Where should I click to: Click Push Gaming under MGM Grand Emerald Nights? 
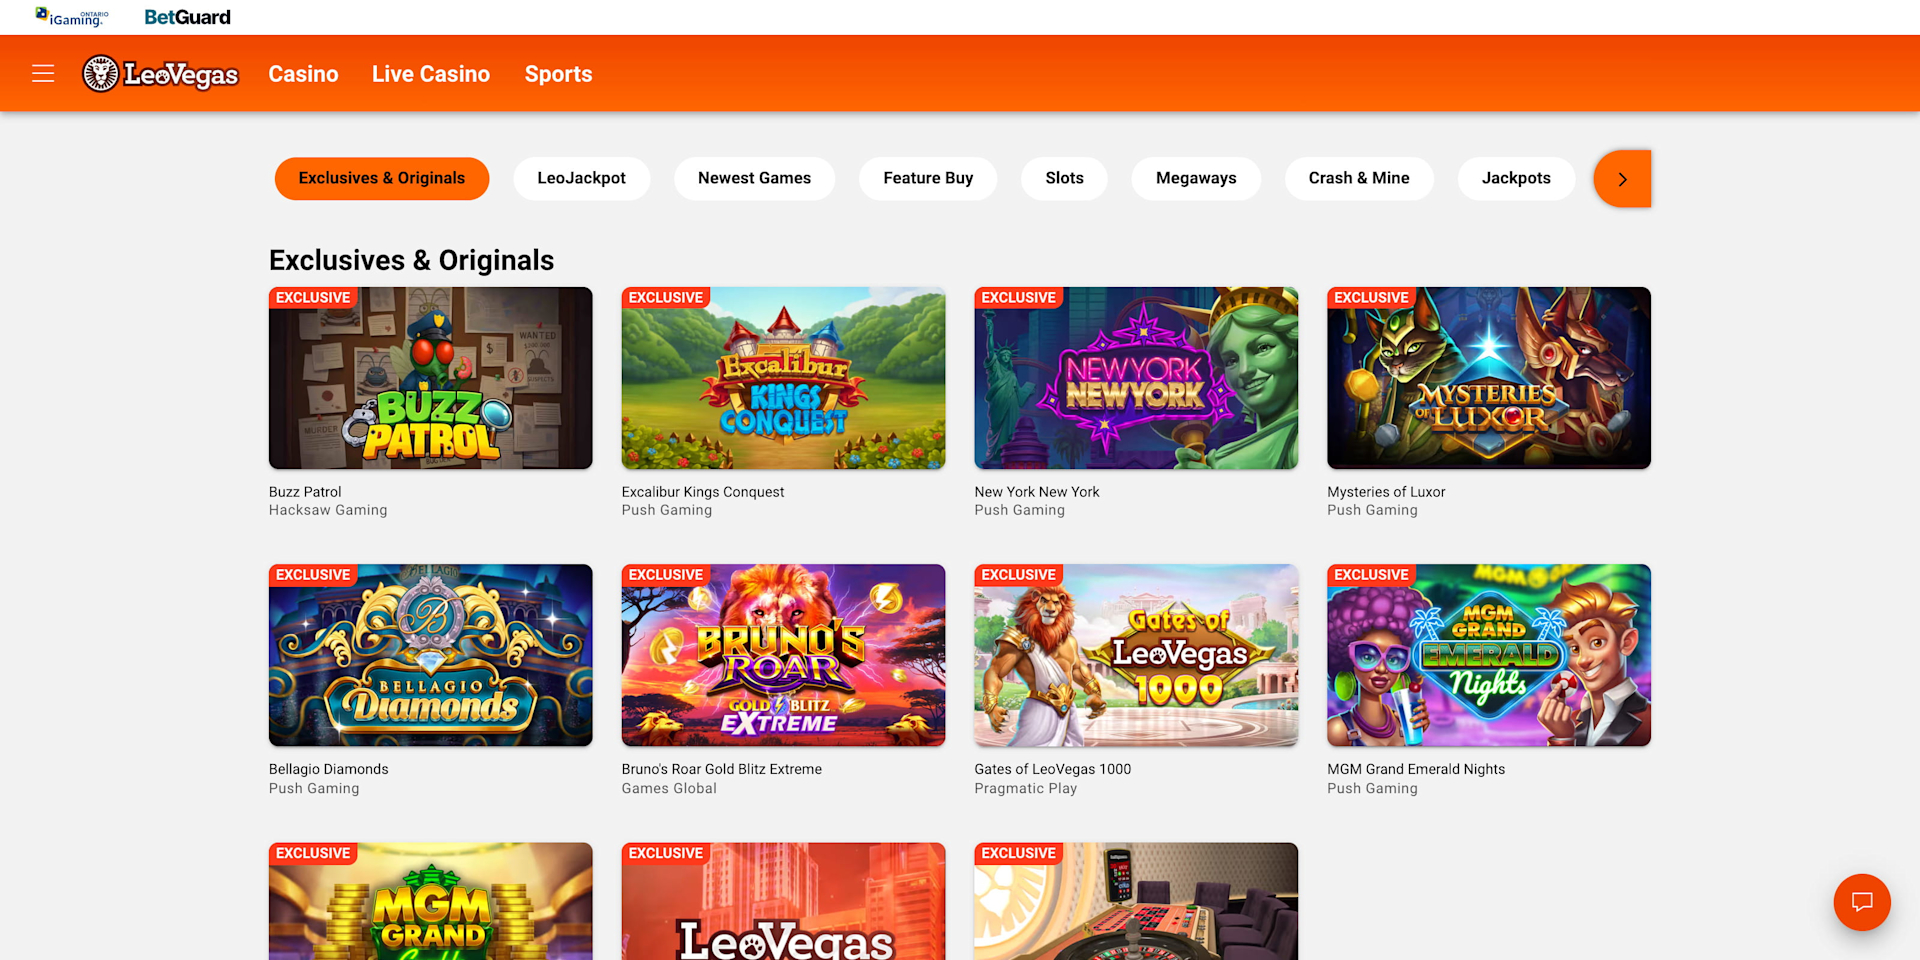click(1372, 788)
